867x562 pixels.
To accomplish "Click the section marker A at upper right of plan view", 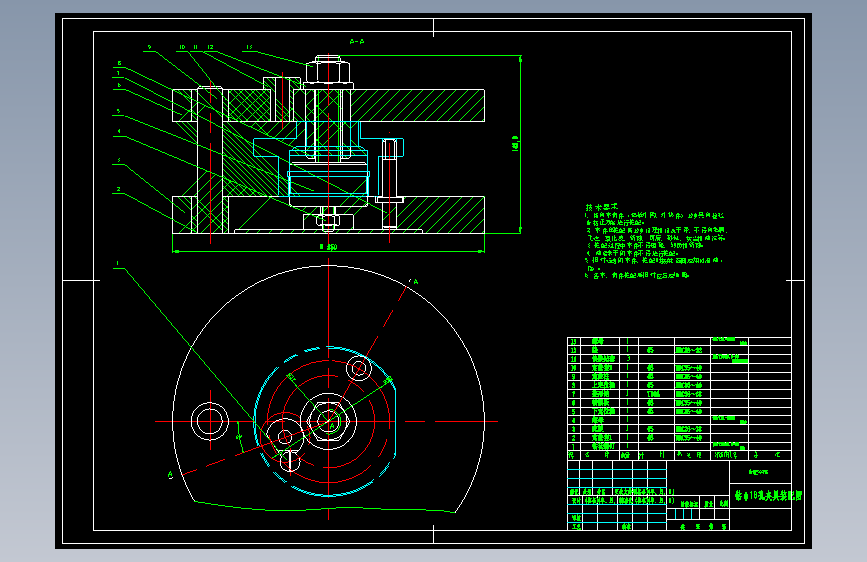I will (416, 282).
